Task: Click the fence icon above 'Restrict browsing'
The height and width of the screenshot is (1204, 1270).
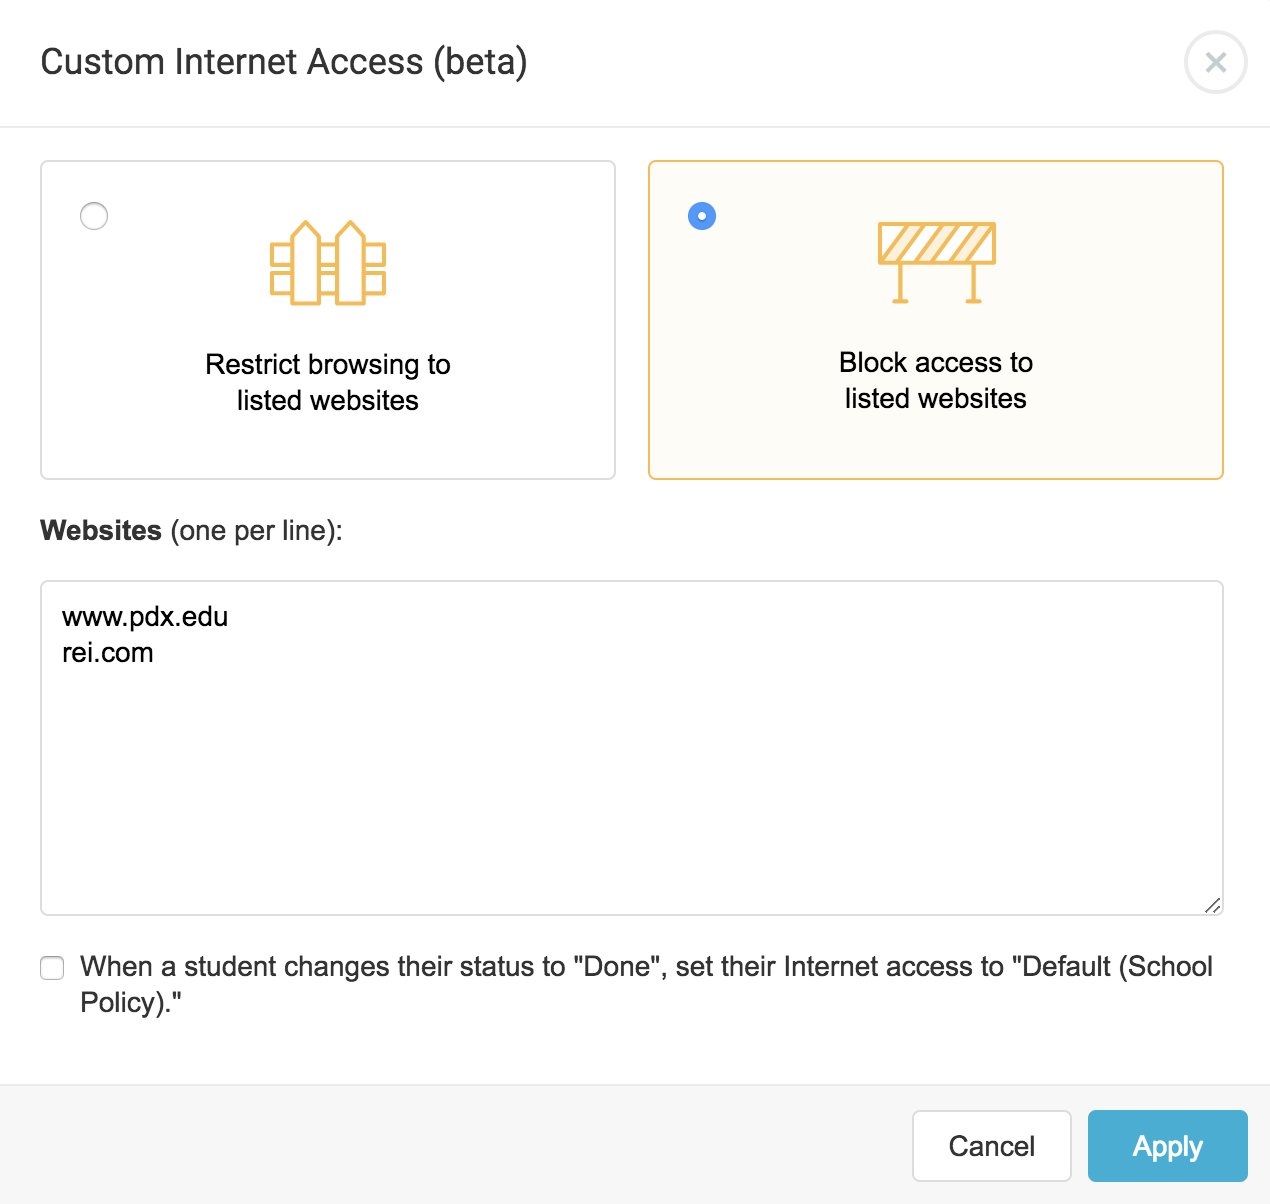Action: click(x=327, y=262)
